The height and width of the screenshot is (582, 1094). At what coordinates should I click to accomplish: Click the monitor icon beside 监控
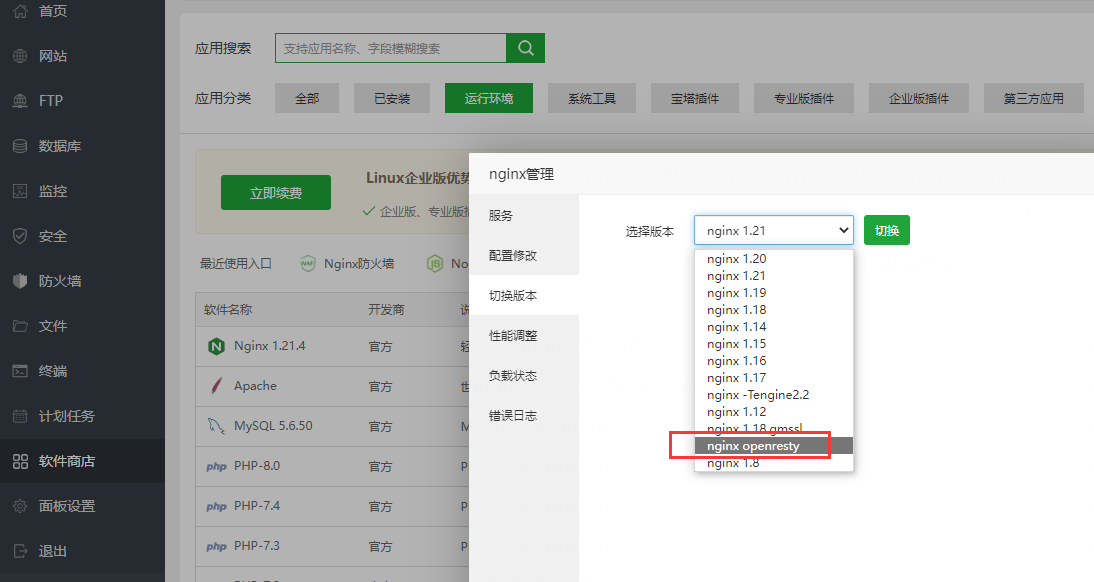pos(20,191)
